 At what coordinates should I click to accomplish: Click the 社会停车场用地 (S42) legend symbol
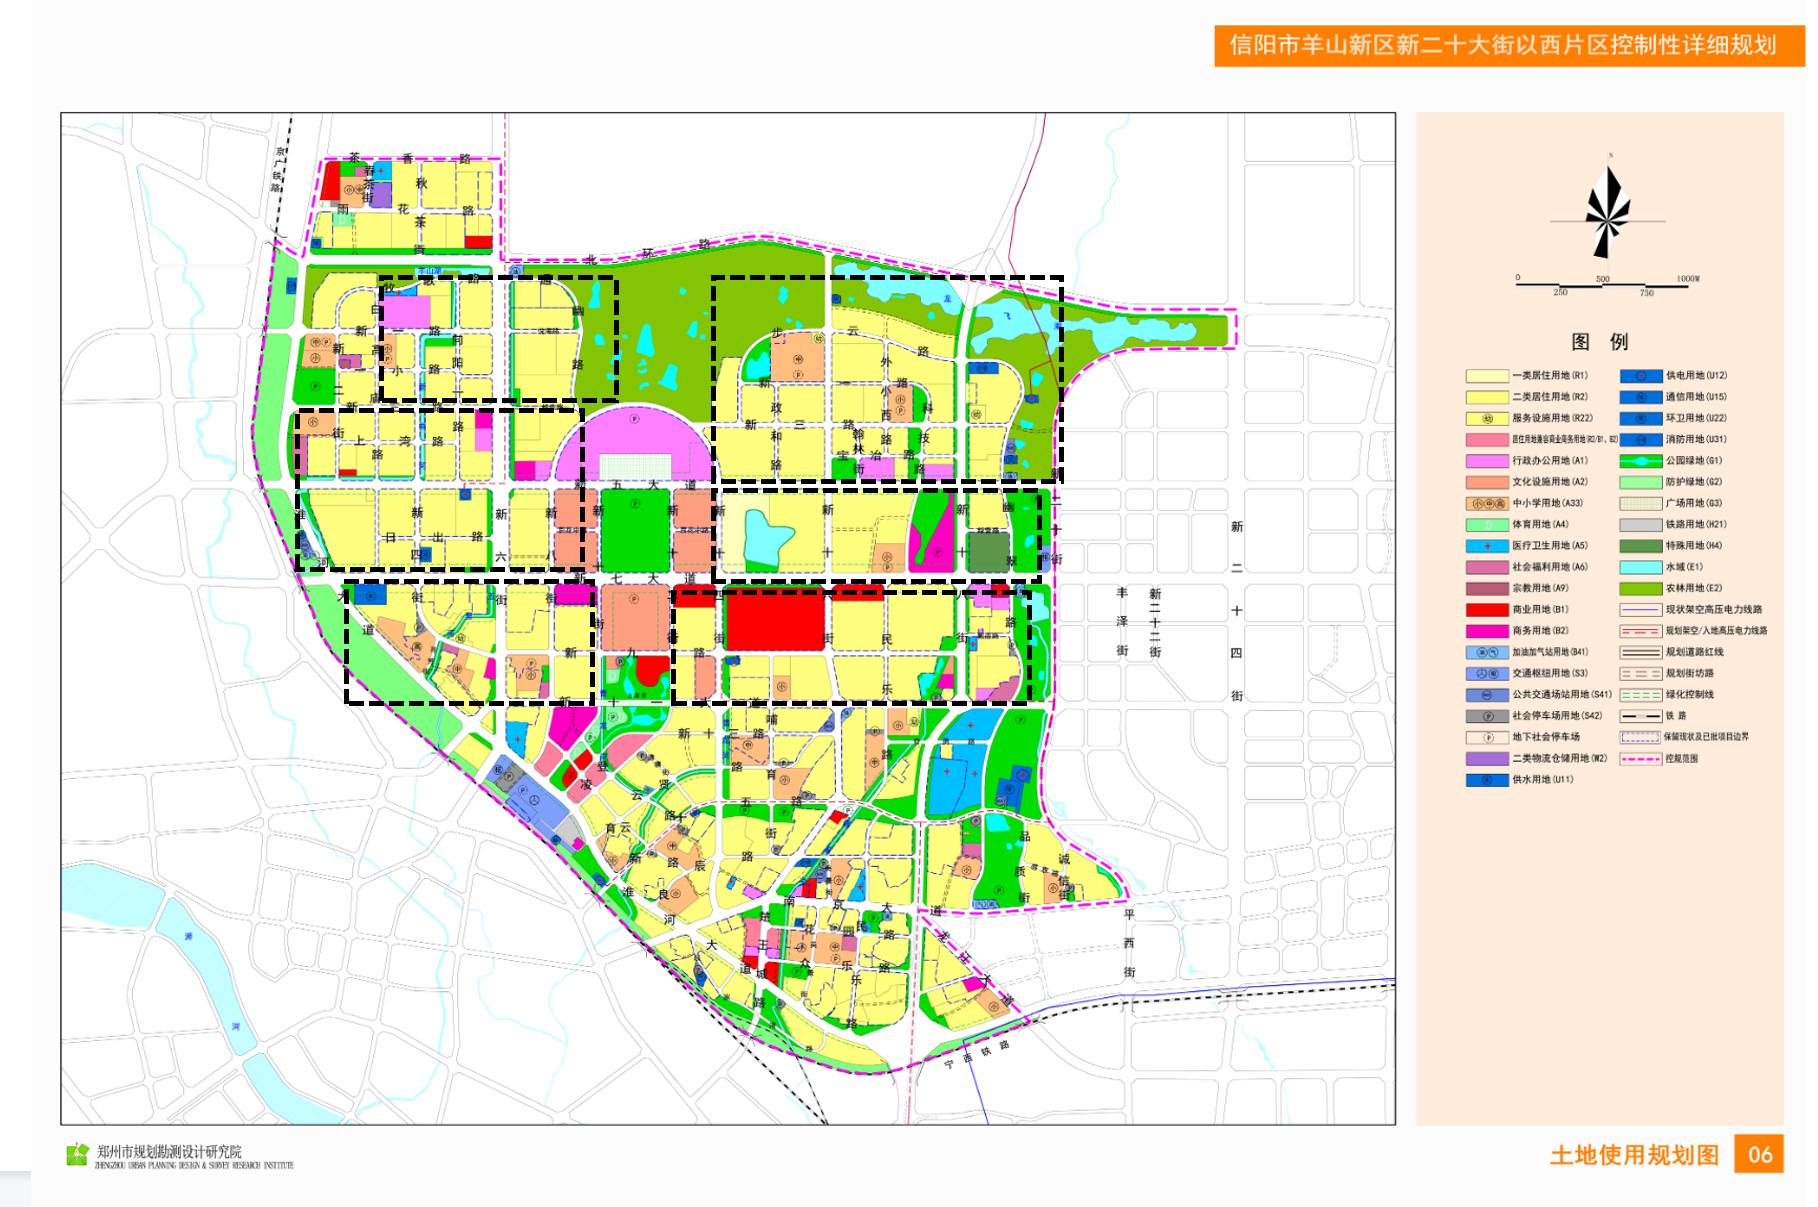pos(1486,716)
